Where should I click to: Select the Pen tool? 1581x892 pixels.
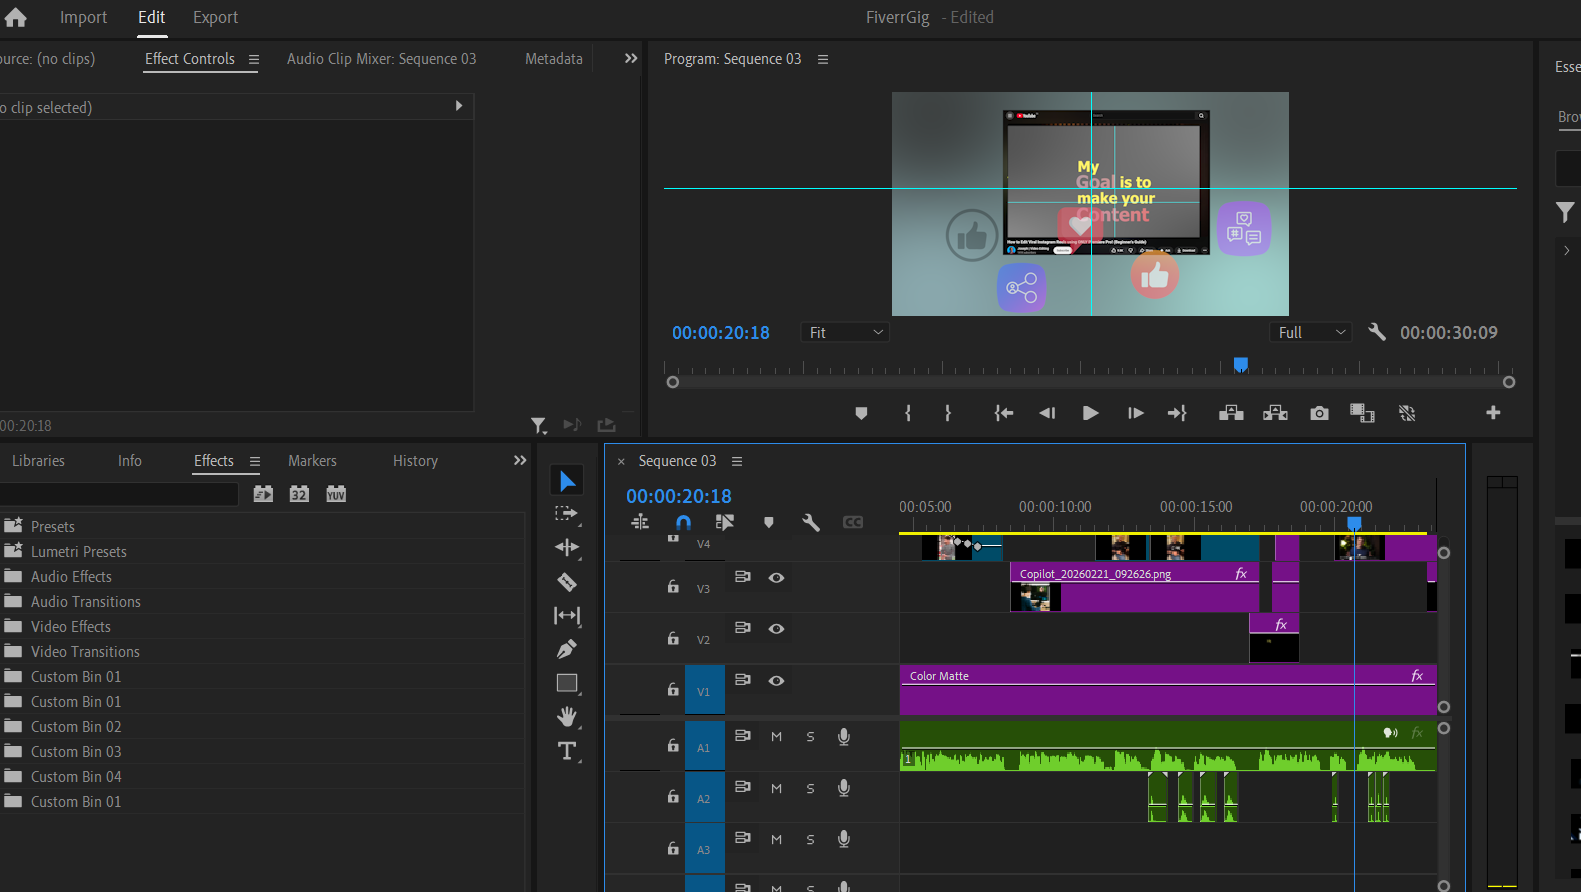[567, 649]
